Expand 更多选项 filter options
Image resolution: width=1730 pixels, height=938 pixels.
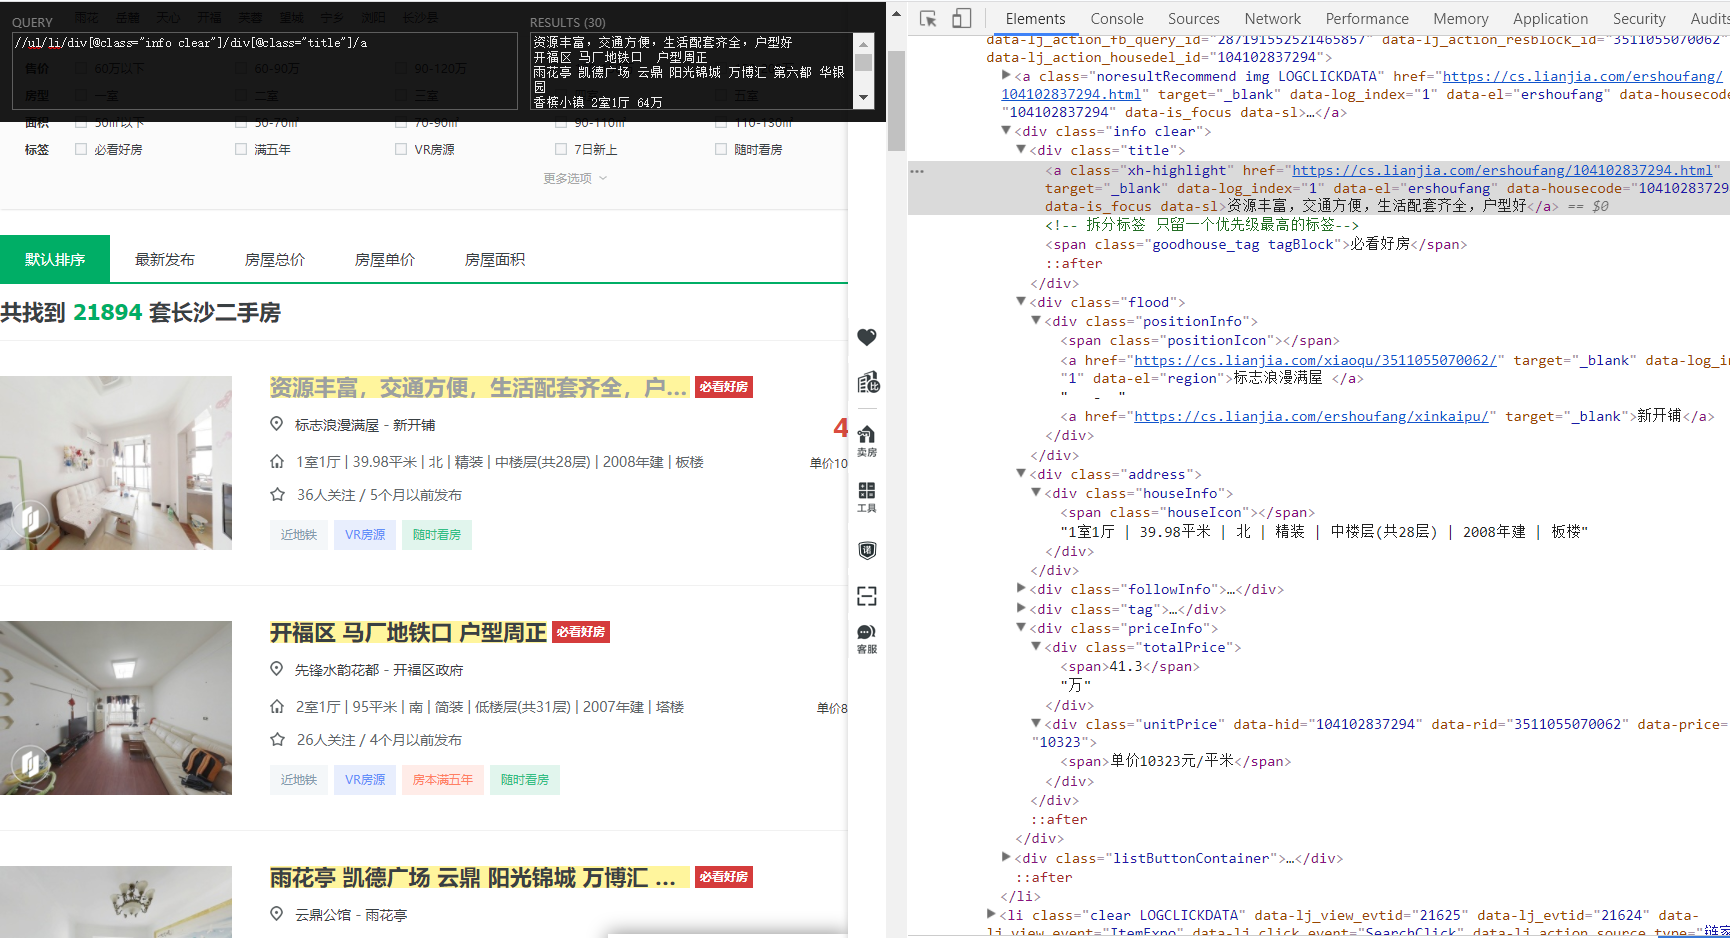[x=575, y=178]
